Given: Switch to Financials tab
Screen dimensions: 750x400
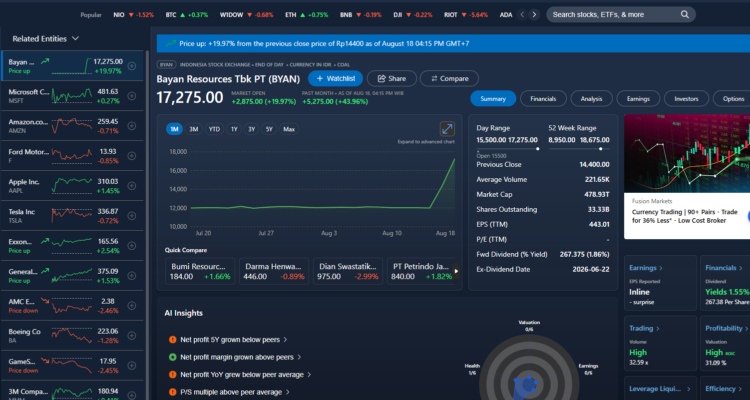Looking at the screenshot, I should click(x=543, y=99).
